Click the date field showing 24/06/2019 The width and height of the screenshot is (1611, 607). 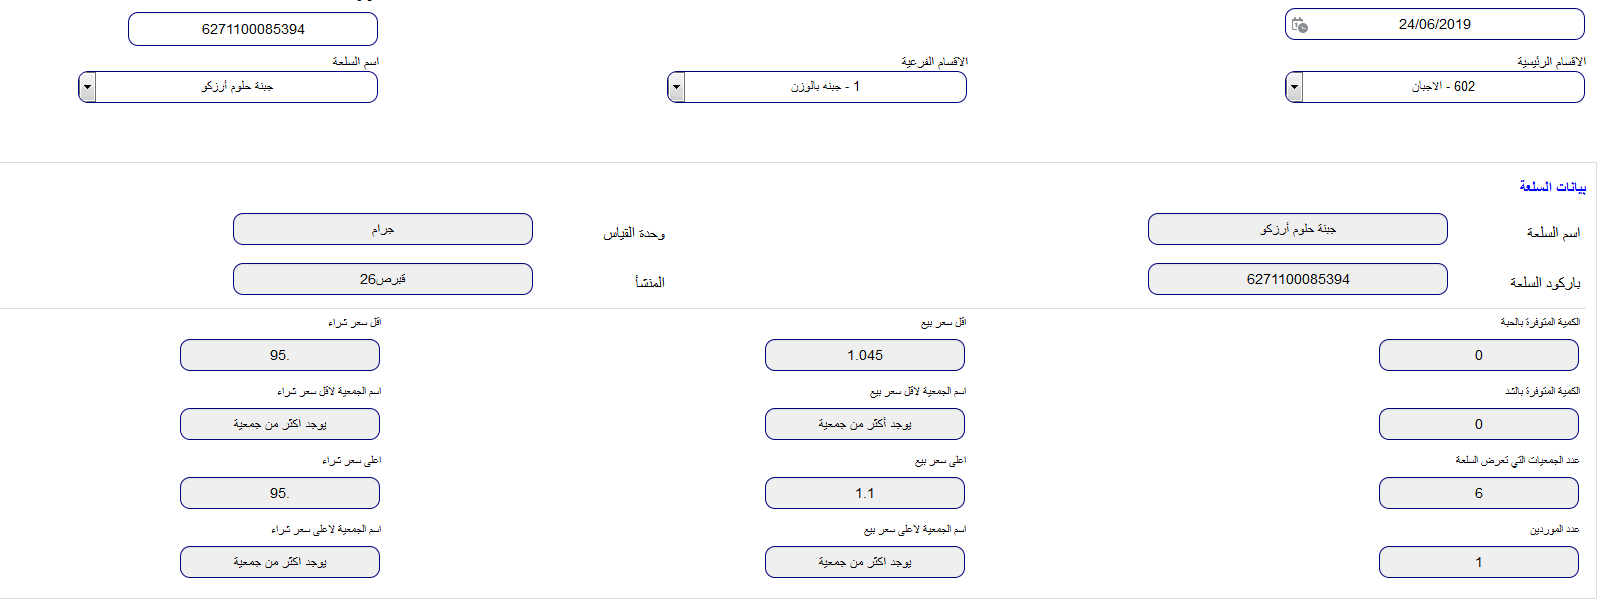[1434, 24]
